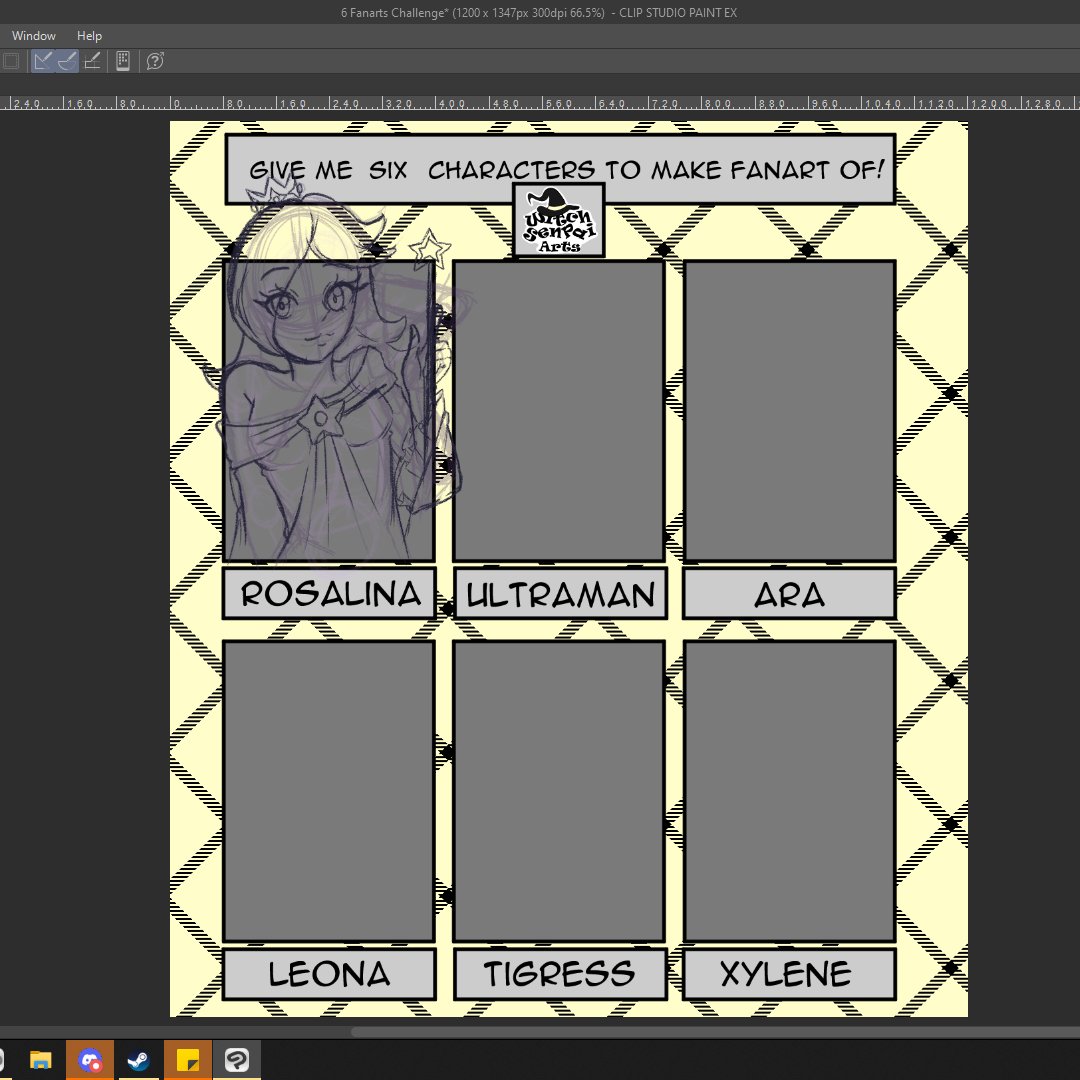The width and height of the screenshot is (1080, 1080).
Task: Open the tablet device settings icon
Action: [x=123, y=61]
